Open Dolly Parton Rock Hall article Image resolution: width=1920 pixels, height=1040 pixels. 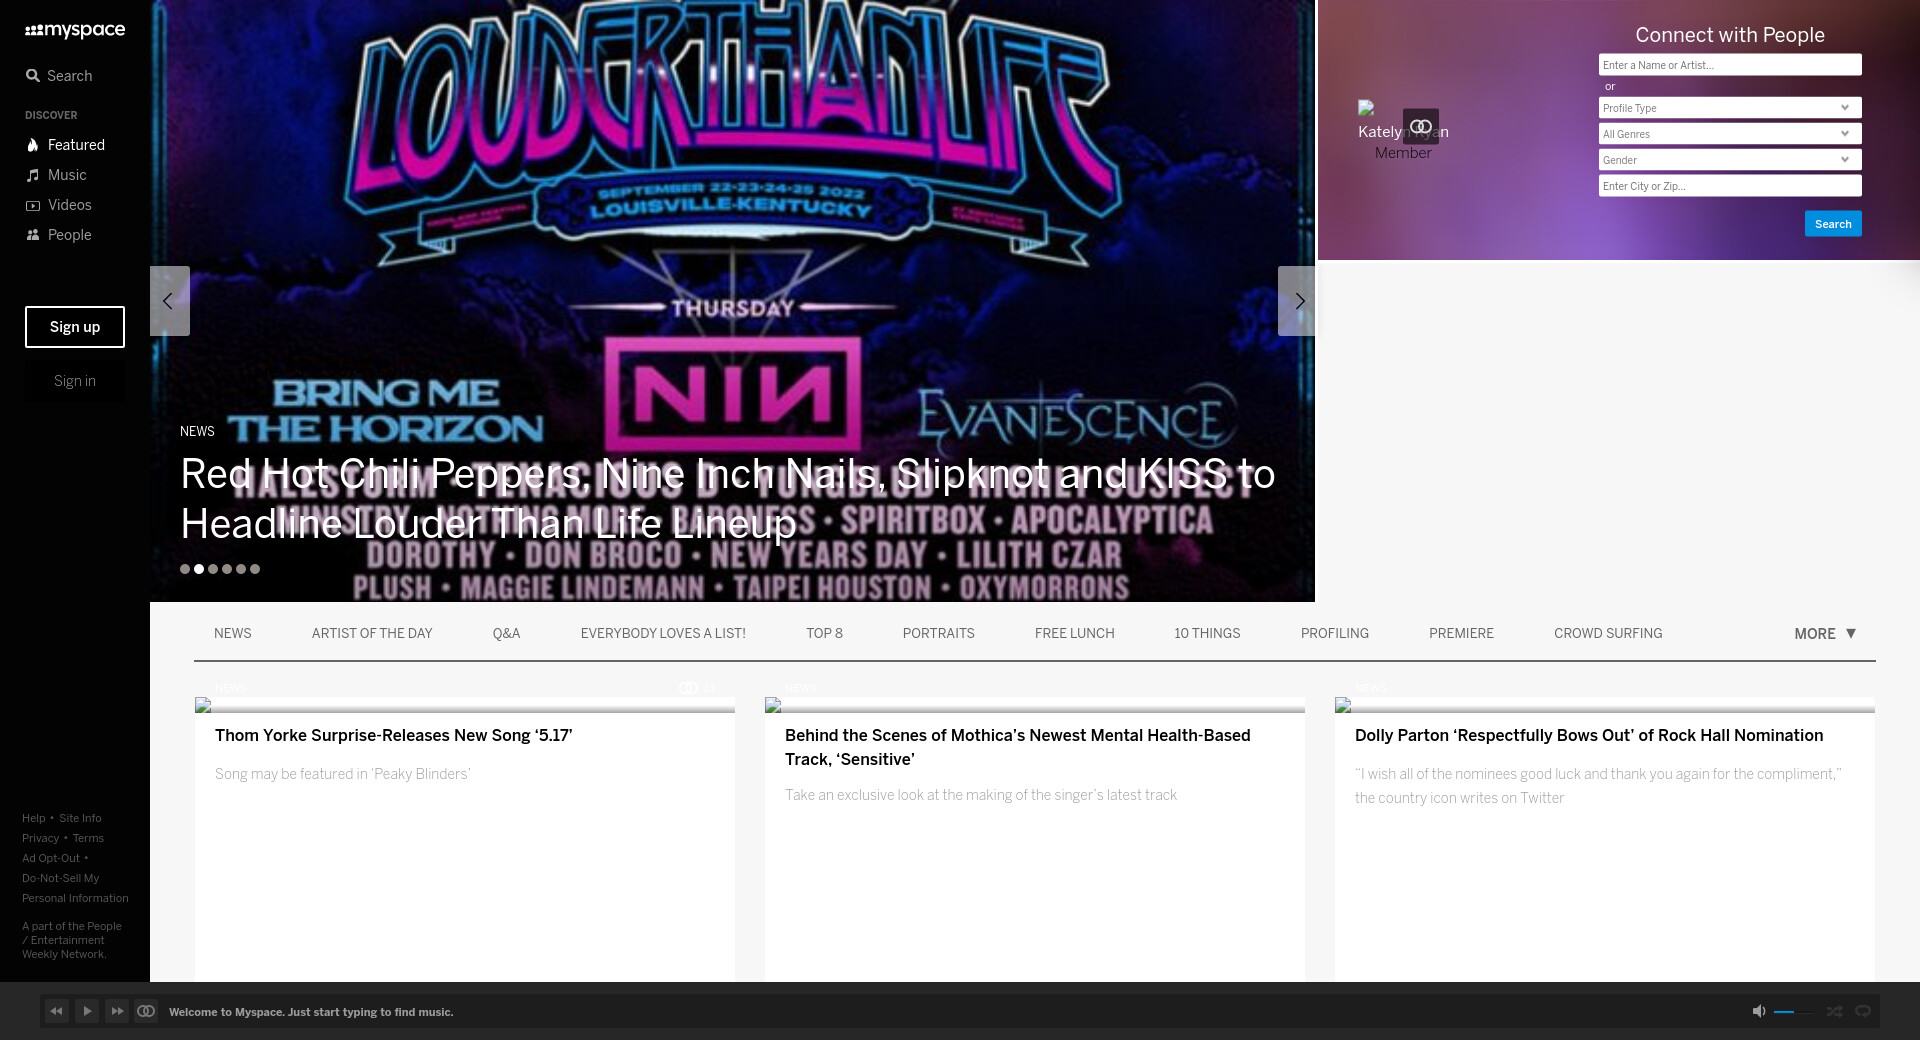[x=1589, y=736]
